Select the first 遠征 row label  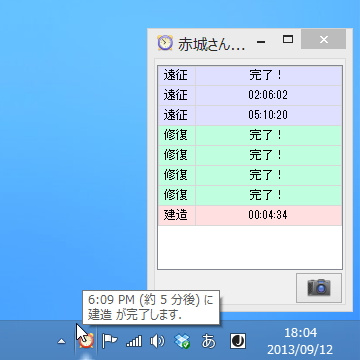[177, 76]
